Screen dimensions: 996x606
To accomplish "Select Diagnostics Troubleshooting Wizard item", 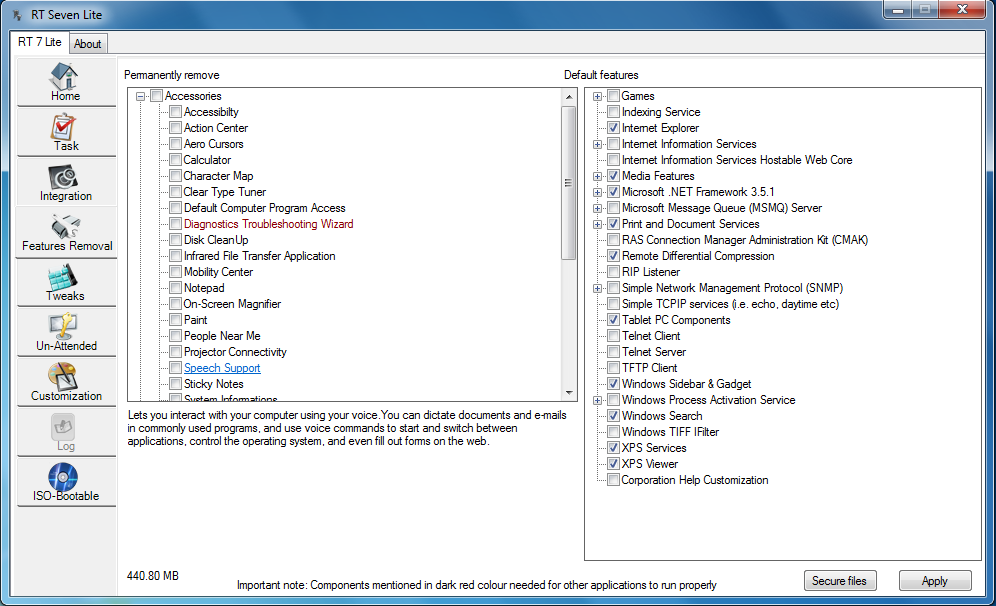I will (x=269, y=224).
